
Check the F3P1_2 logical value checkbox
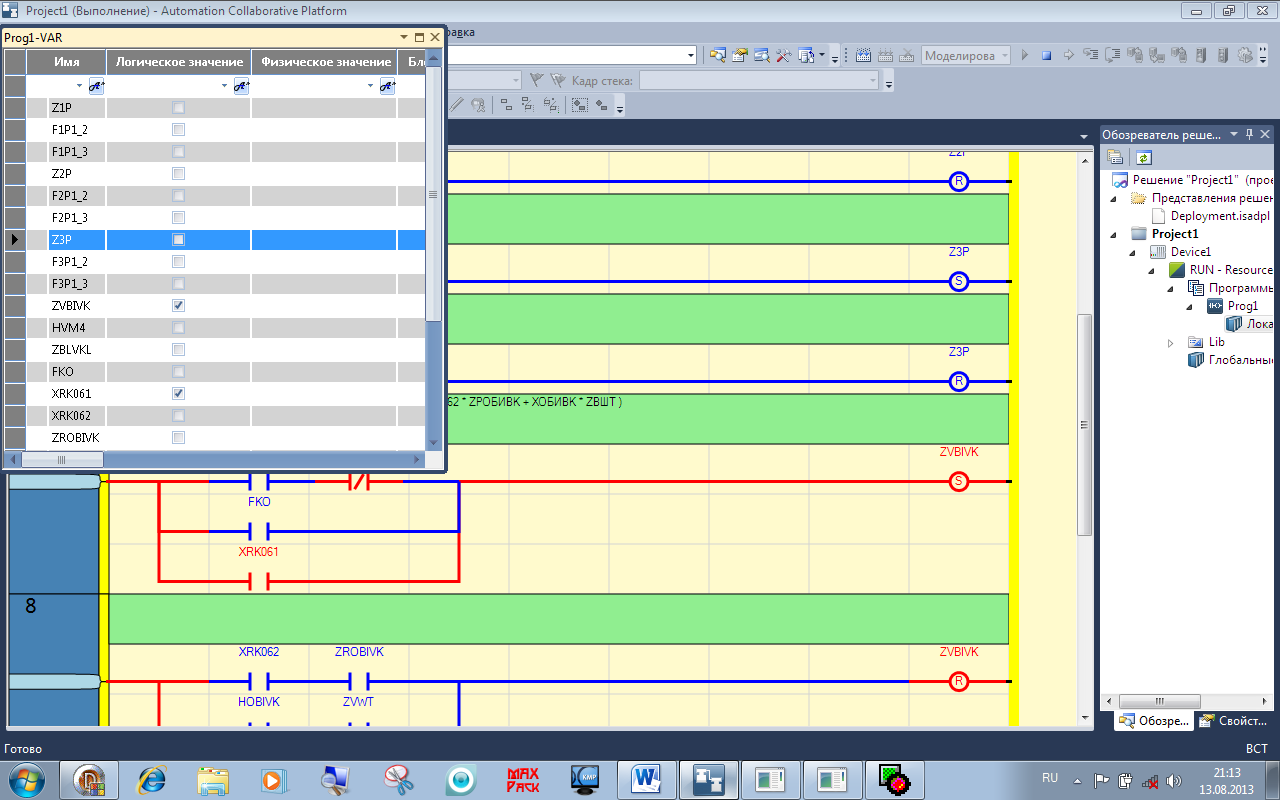coord(178,261)
